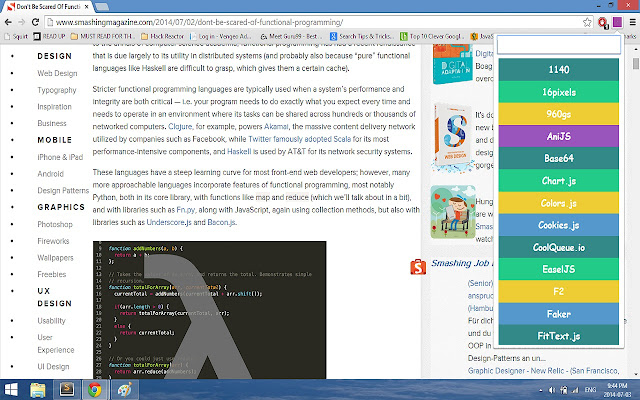The width and height of the screenshot is (640, 400).
Task: Click the extension popup search field
Action: coord(559,44)
